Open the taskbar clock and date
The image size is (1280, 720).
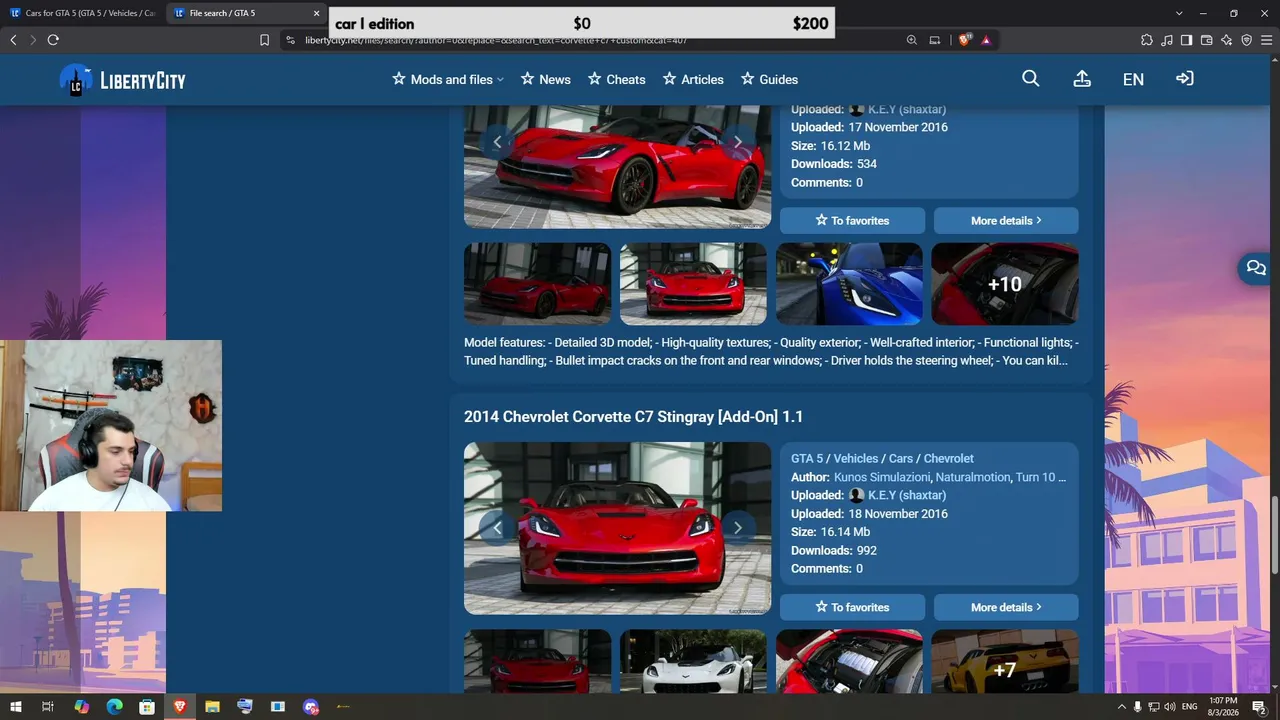pos(1223,707)
